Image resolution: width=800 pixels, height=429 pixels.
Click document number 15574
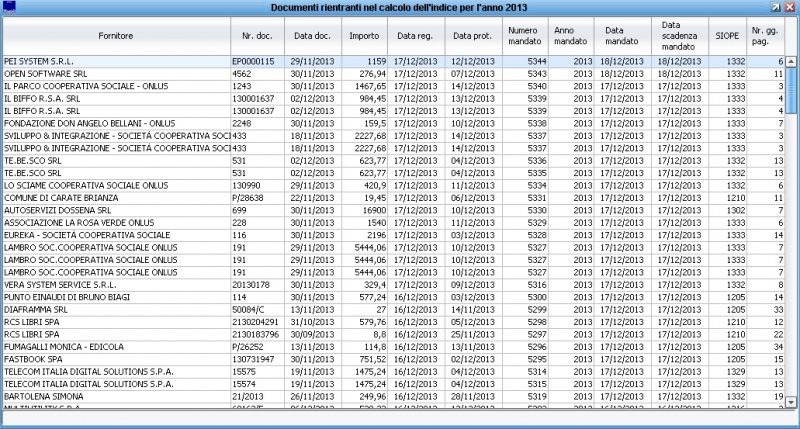pos(244,384)
